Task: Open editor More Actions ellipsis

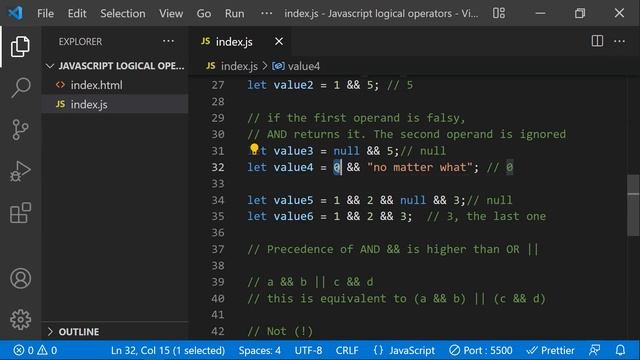Action: pyautogui.click(x=619, y=41)
